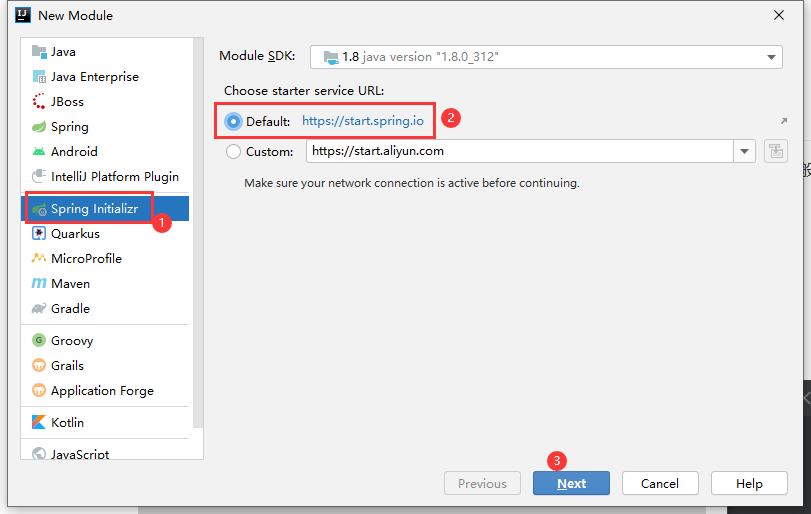Click the "Maven" list row text

(x=70, y=284)
